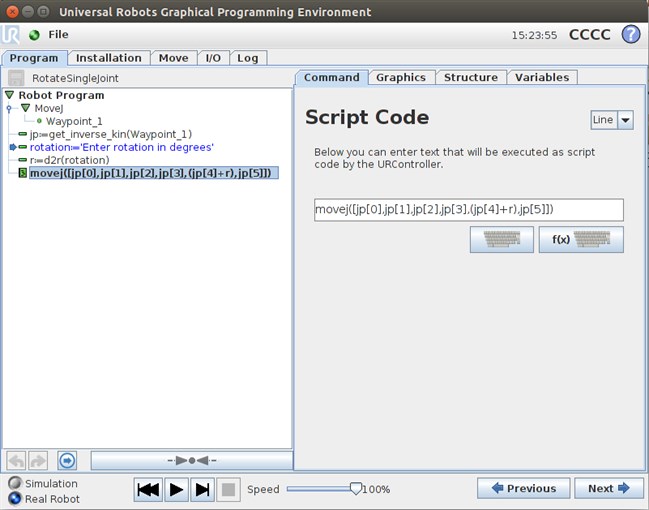Click script icon beside movej line

click(23, 173)
